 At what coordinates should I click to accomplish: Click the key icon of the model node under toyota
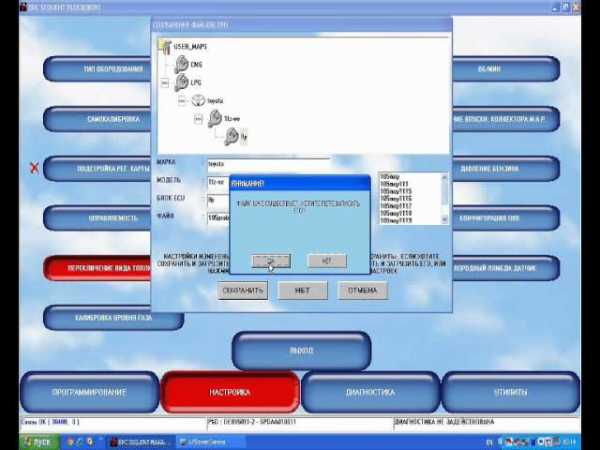214,119
